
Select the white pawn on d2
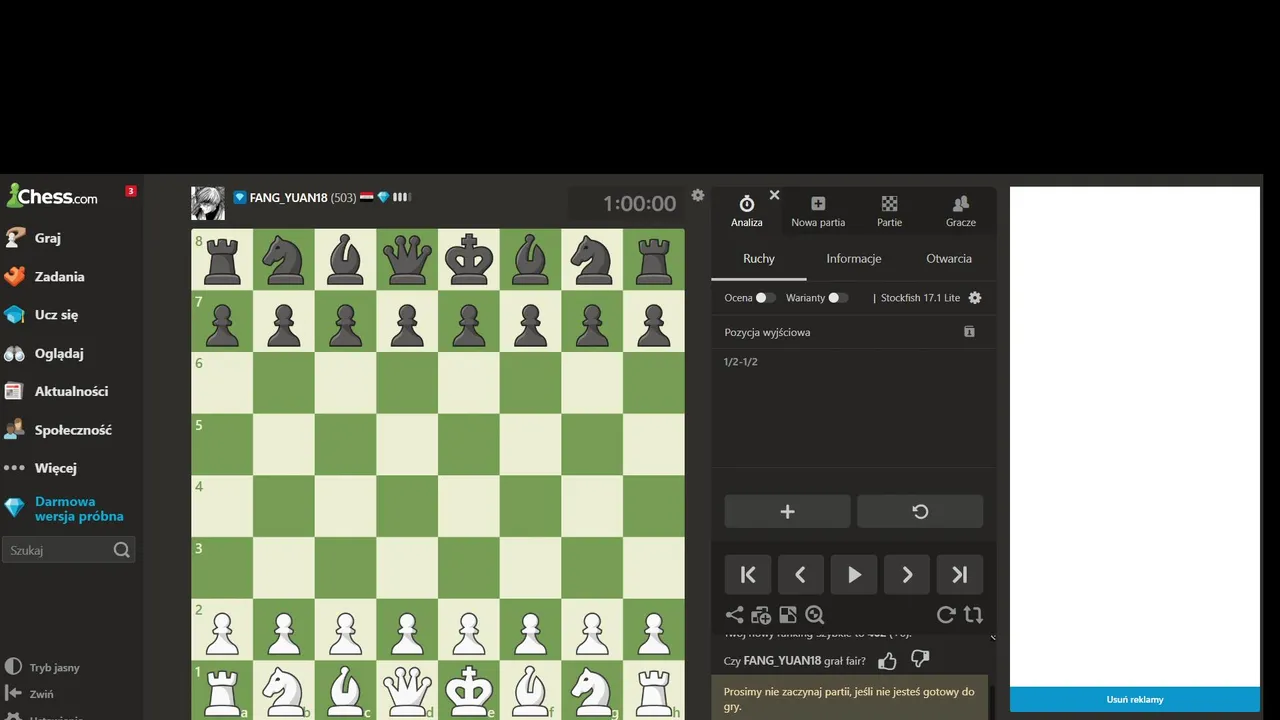[x=407, y=630]
